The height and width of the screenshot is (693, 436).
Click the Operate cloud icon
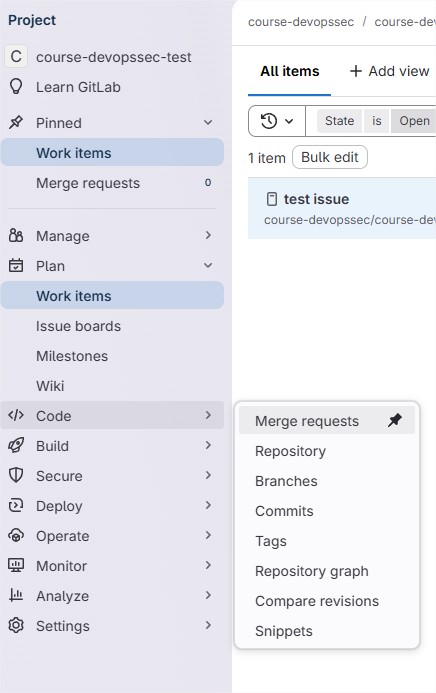pos(16,536)
